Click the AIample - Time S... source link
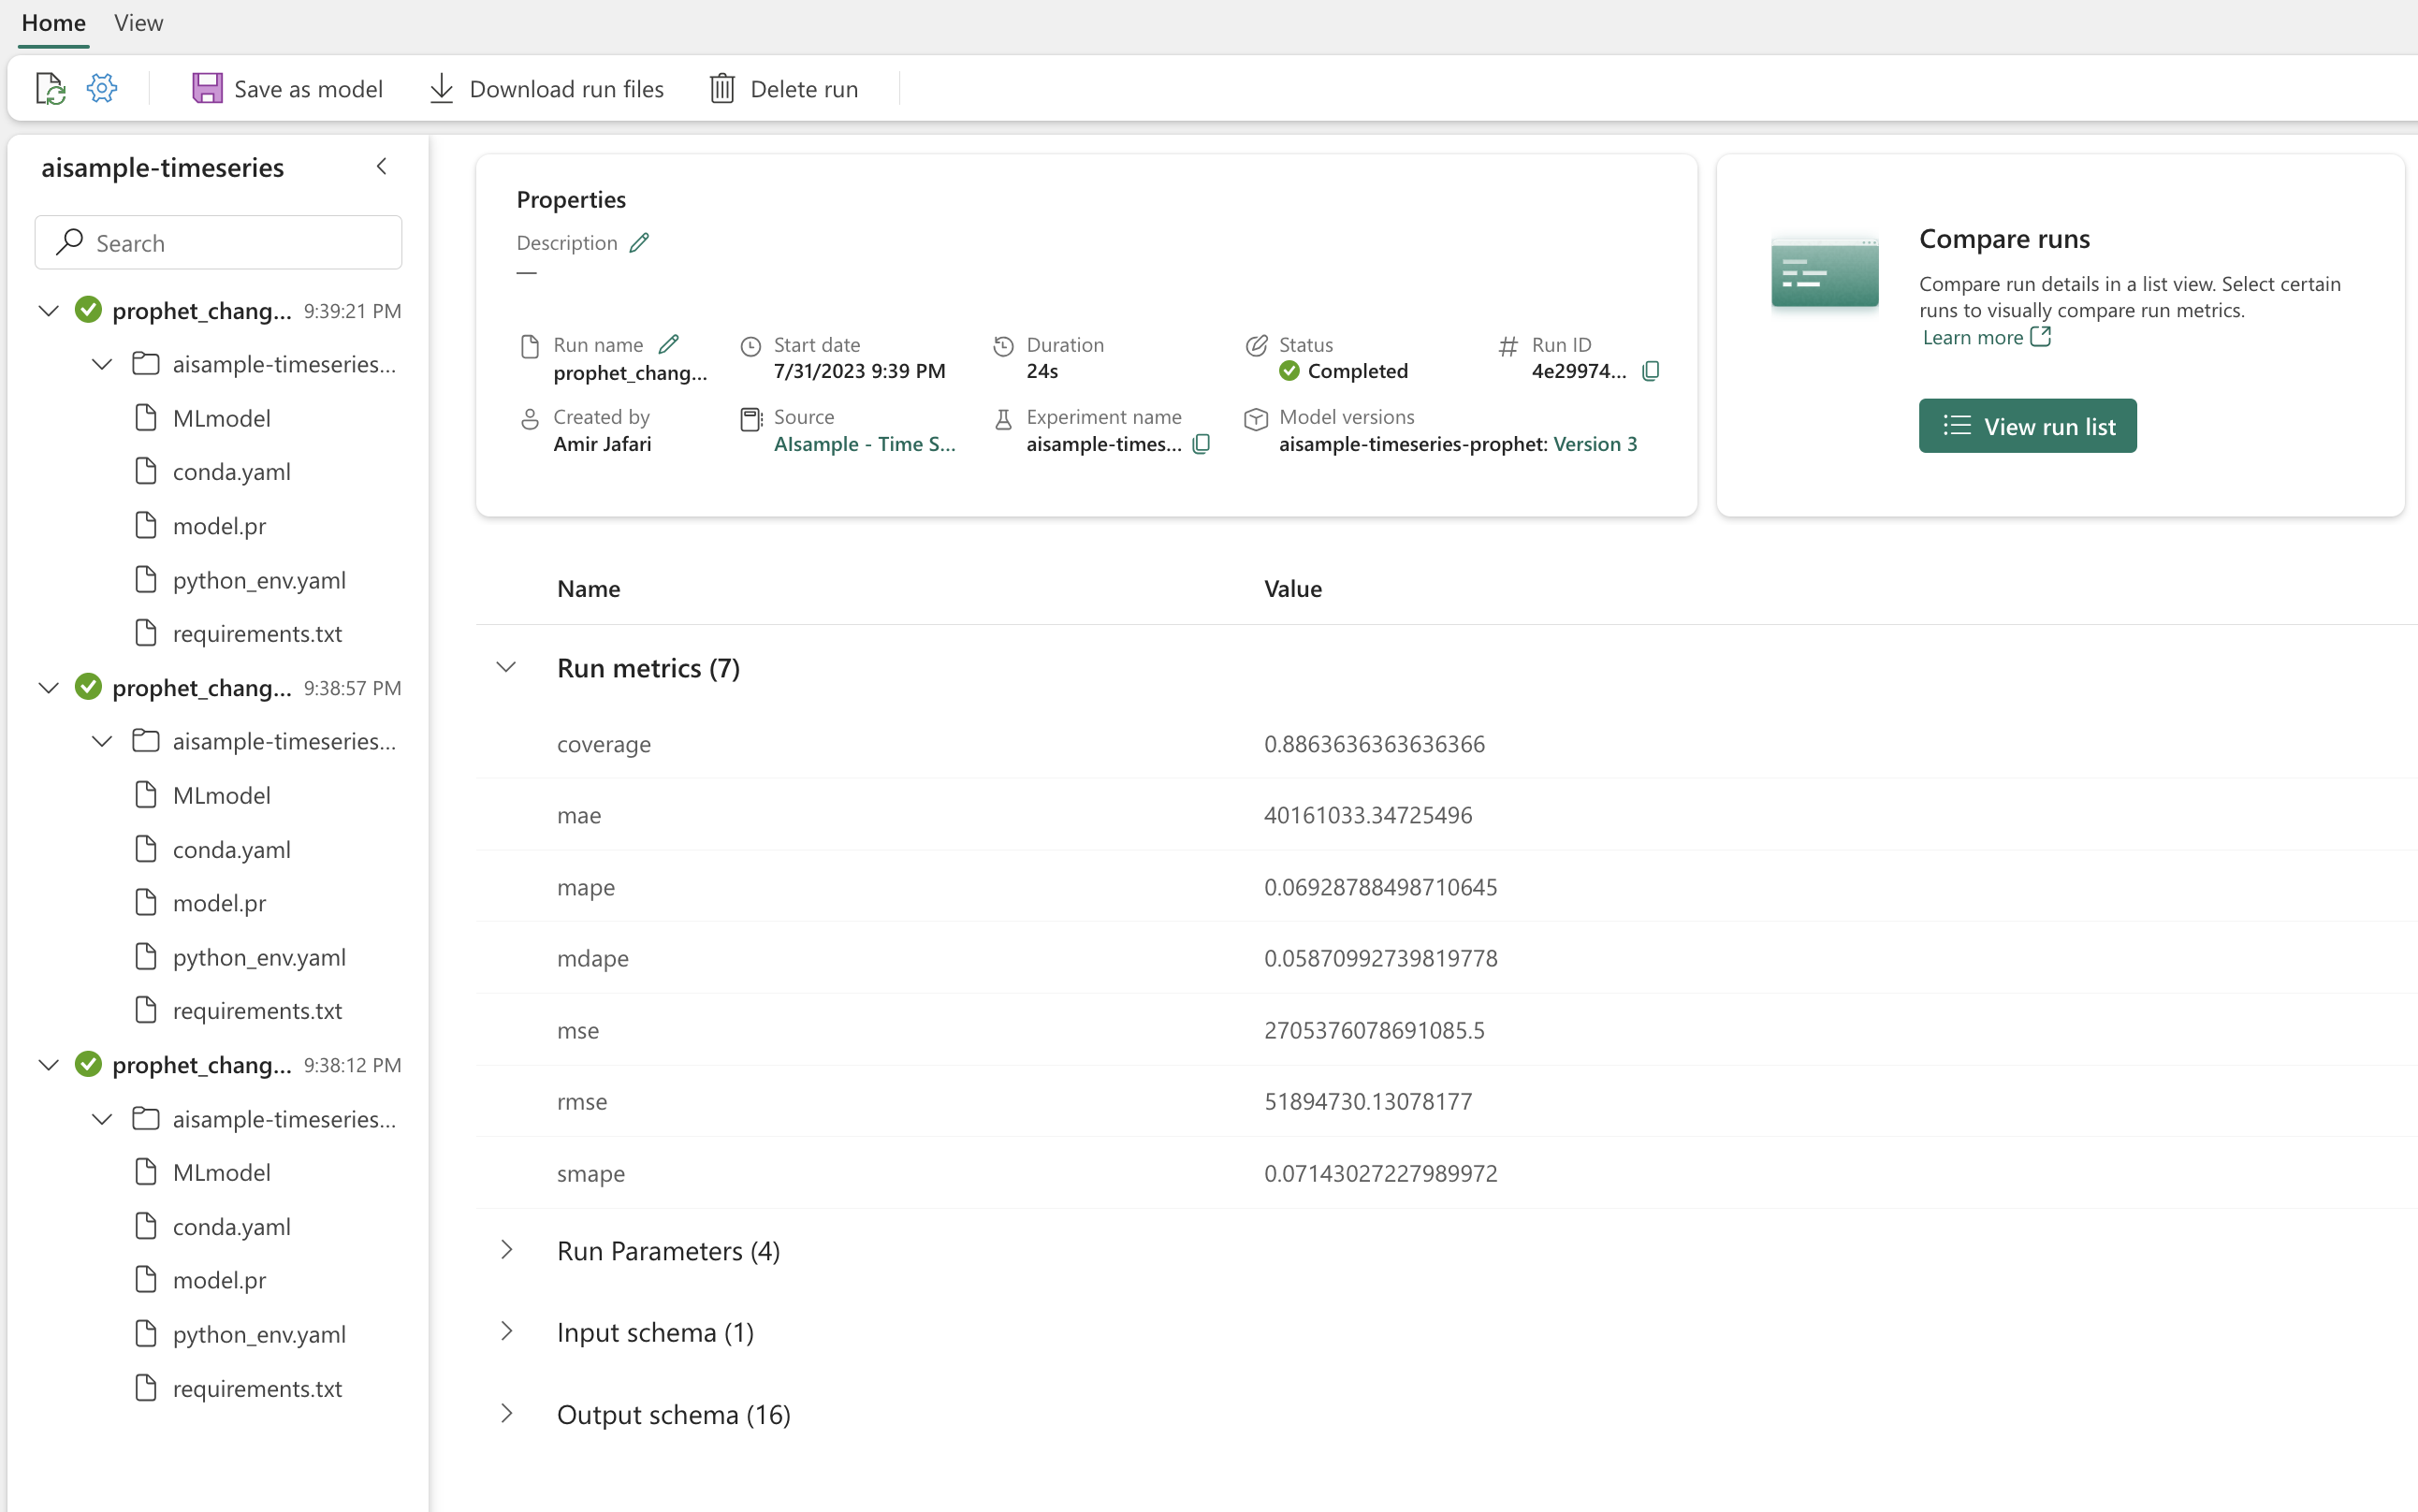 click(x=864, y=443)
